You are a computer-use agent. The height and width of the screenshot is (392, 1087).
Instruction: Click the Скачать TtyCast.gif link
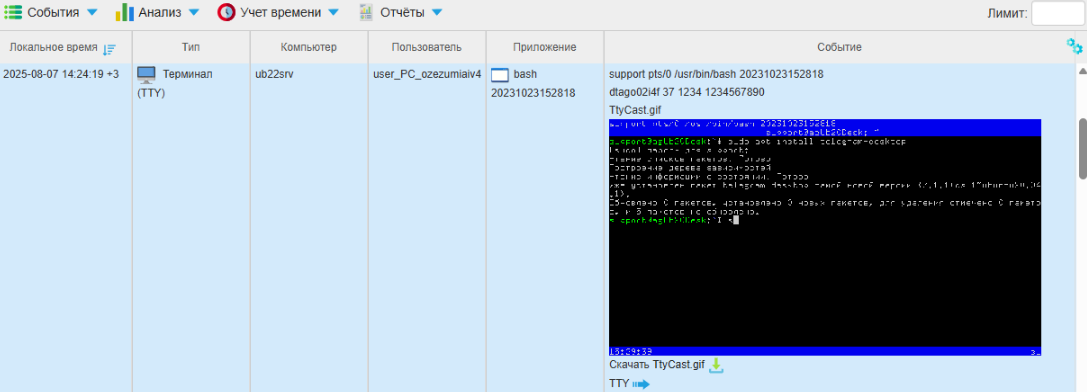tap(656, 365)
